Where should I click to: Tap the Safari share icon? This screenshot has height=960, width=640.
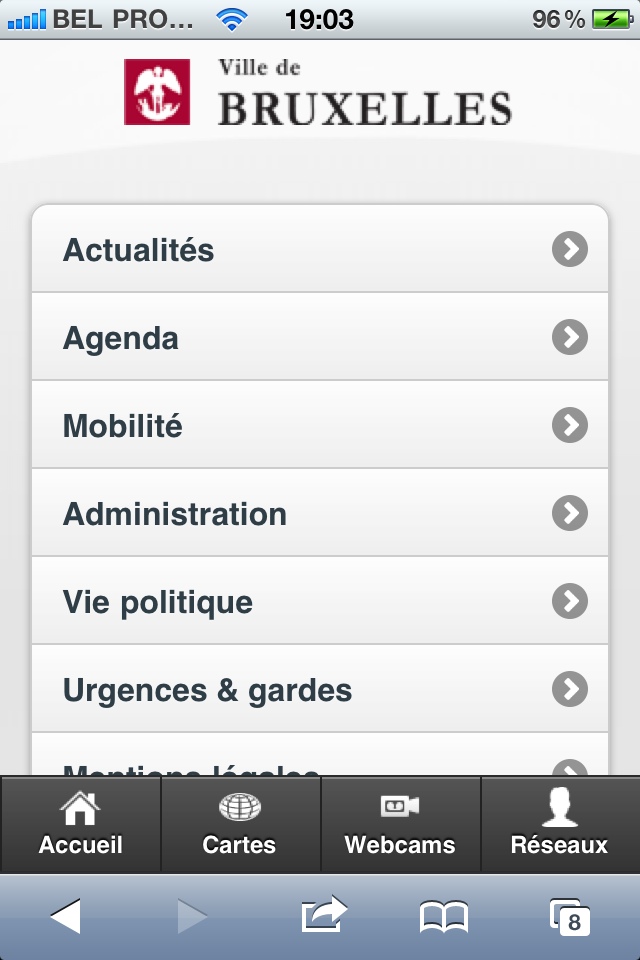point(324,914)
